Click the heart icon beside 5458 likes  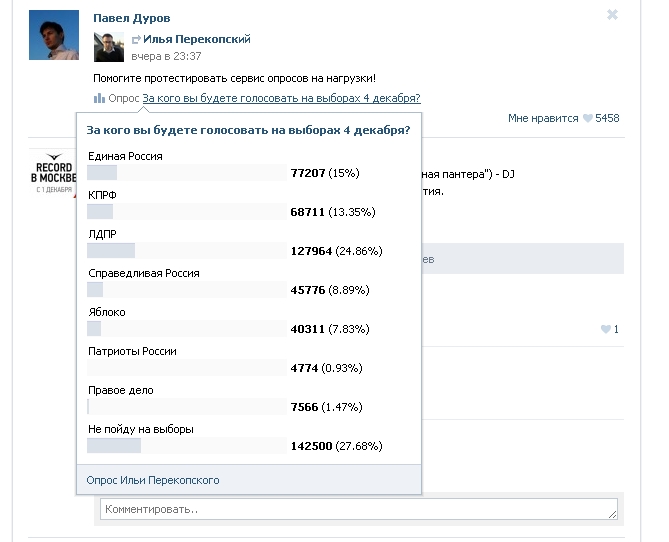coord(588,118)
